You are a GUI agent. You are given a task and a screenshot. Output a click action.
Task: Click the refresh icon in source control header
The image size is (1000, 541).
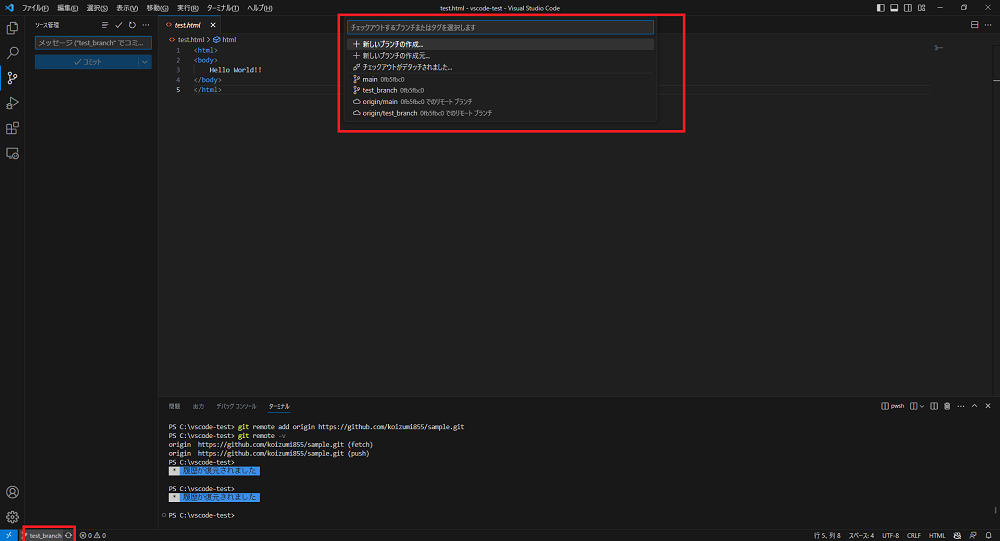click(132, 24)
